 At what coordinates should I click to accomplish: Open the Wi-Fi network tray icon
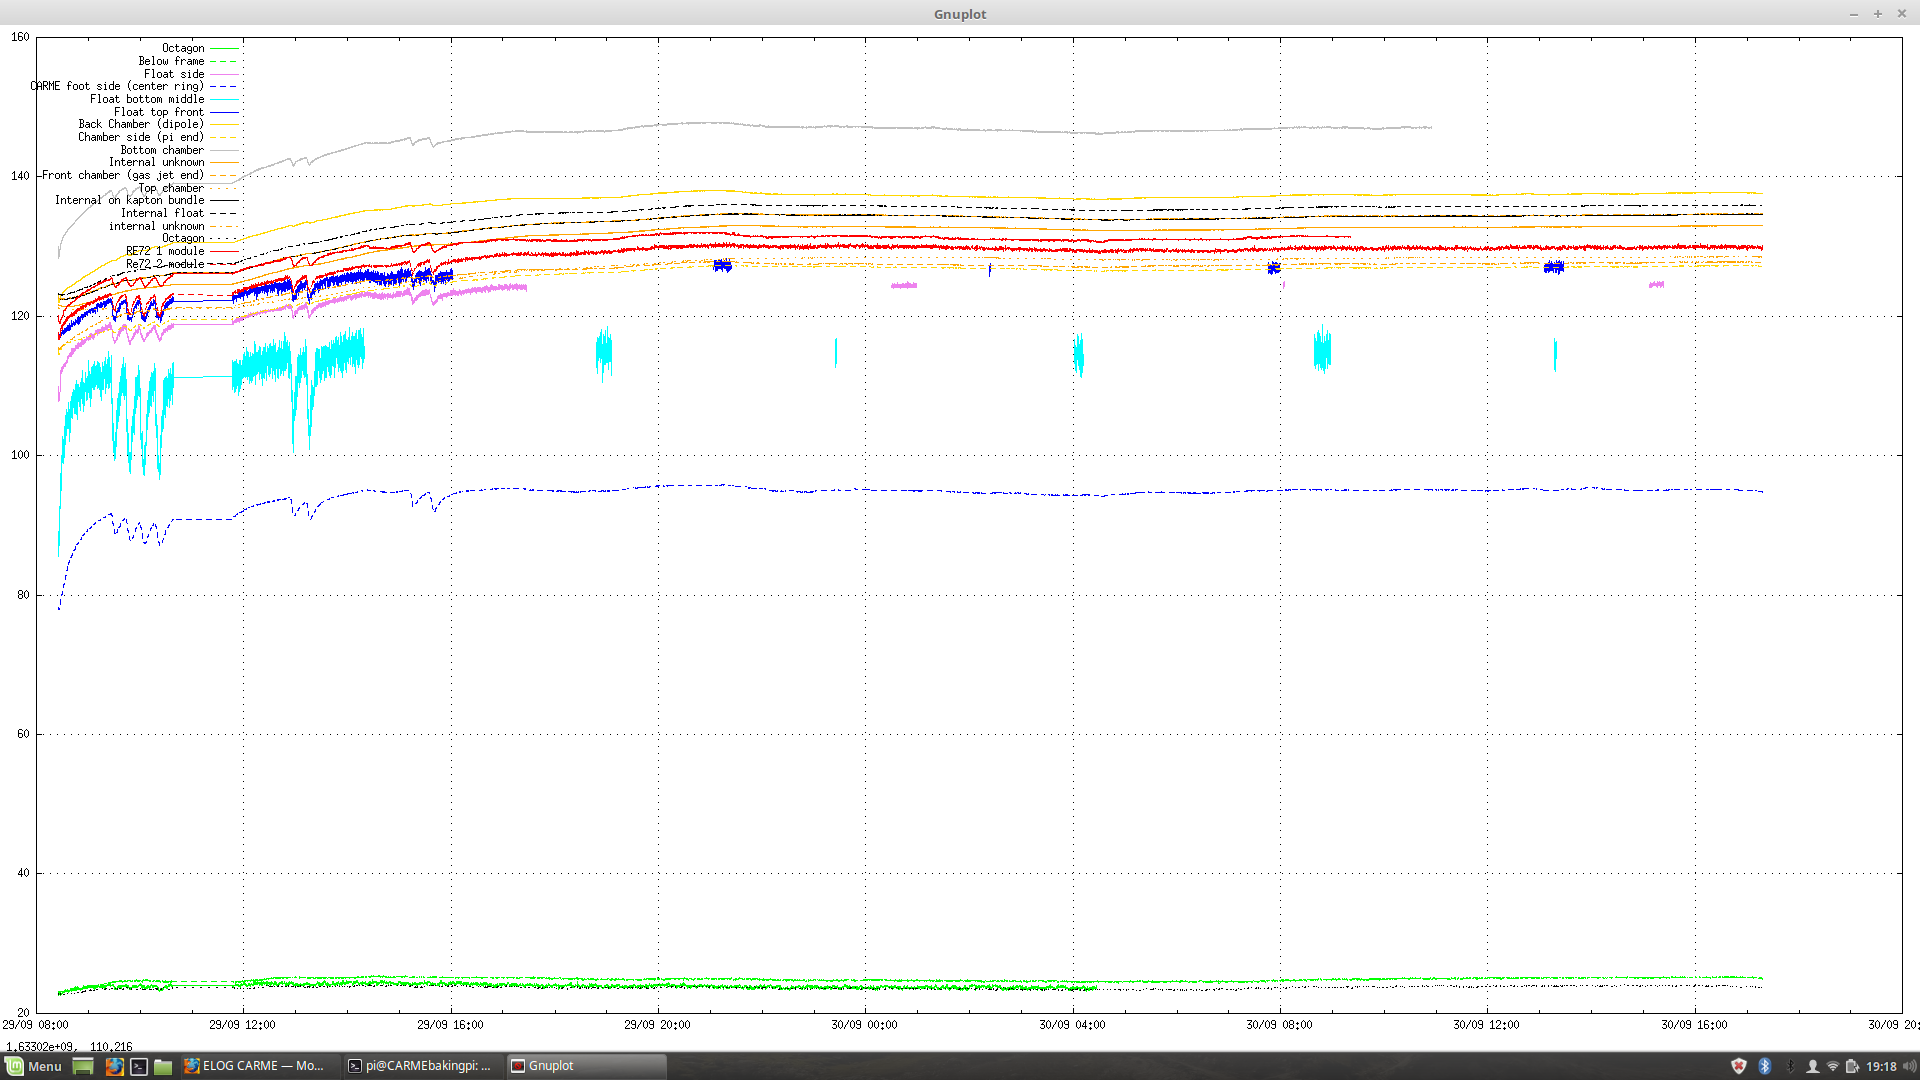pos(1833,1066)
